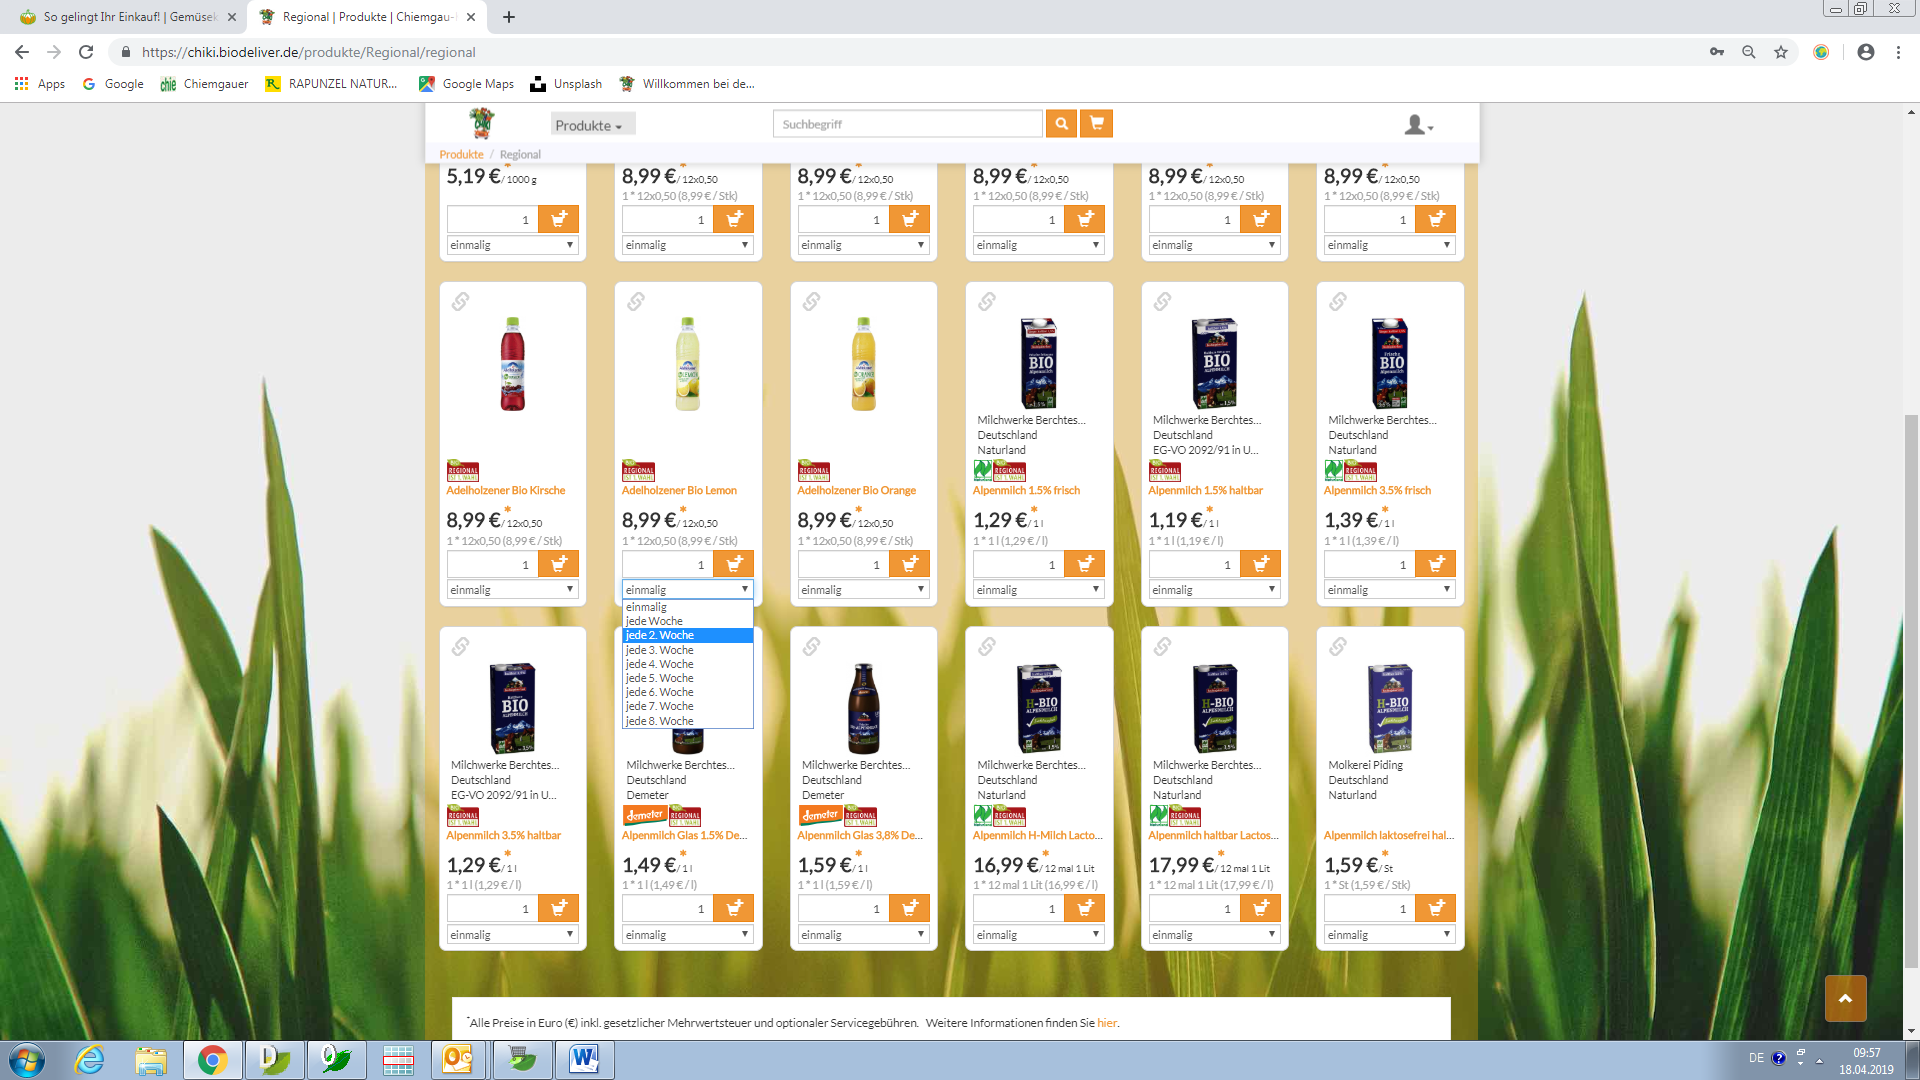Viewport: 1920px width, 1080px height.
Task: Open delivery interval dropdown for Alpenmilch 1.5% frisch
Action: pos(1039,590)
